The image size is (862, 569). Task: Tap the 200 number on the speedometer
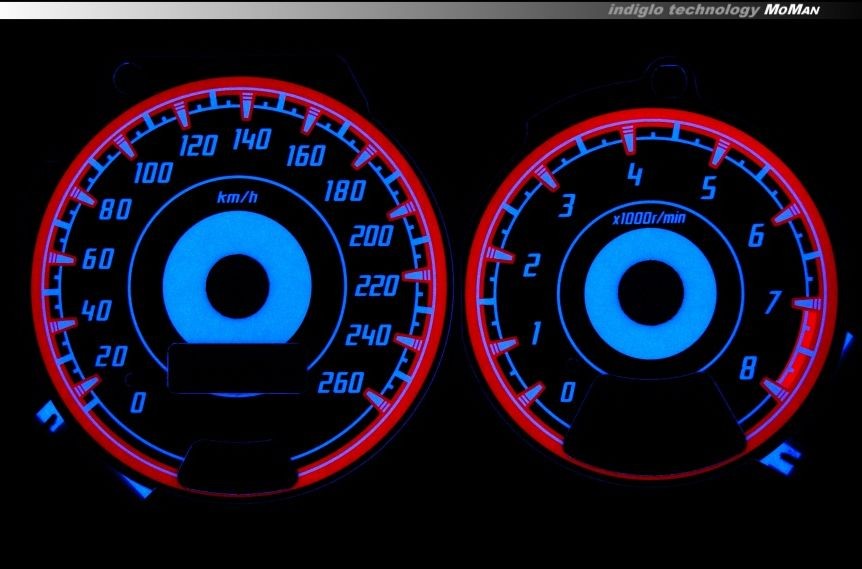pos(370,237)
